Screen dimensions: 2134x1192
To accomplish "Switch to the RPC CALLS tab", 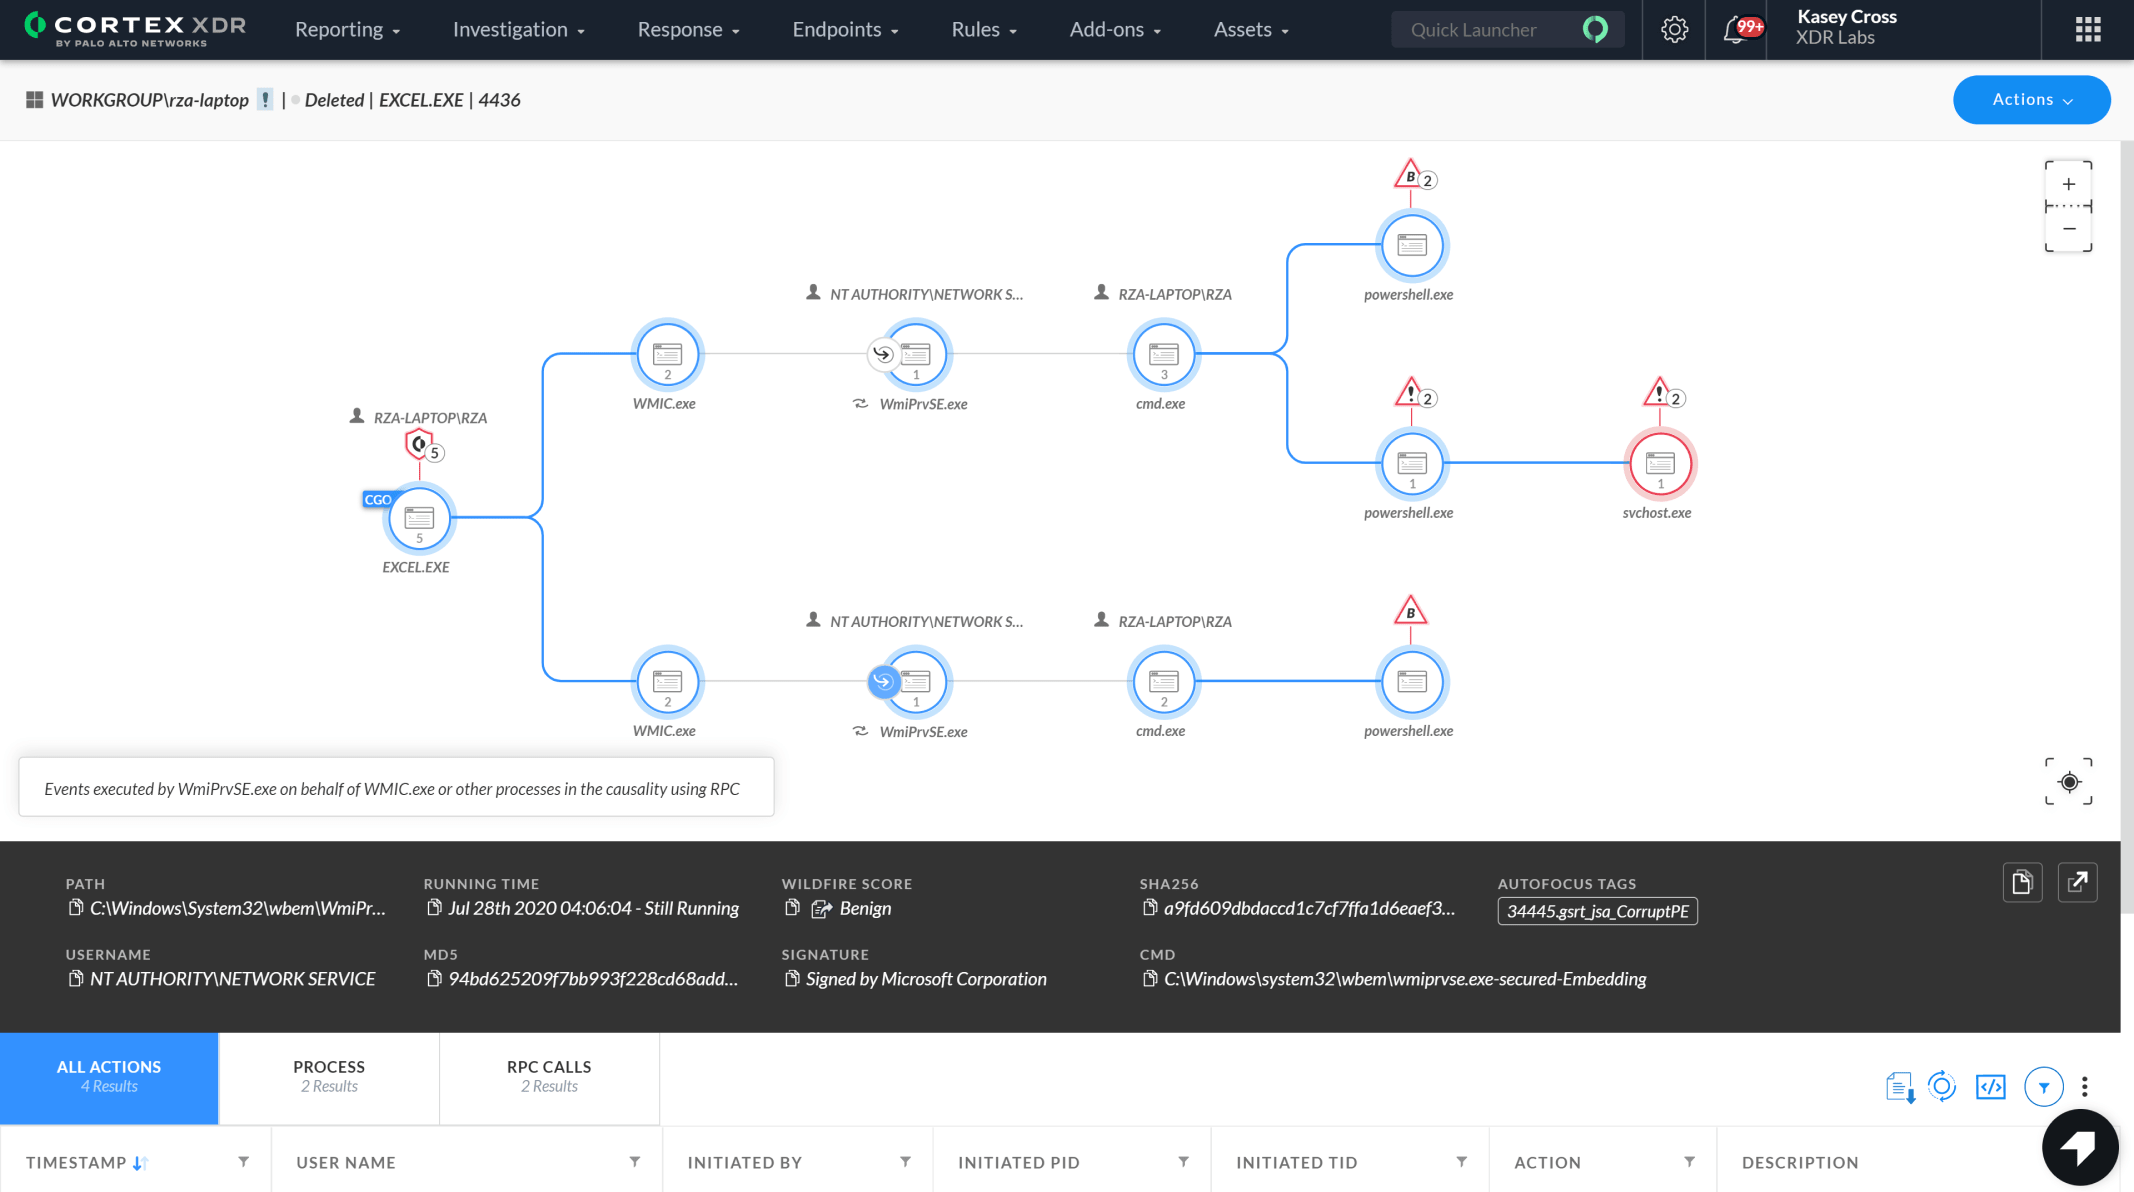I will tap(548, 1077).
